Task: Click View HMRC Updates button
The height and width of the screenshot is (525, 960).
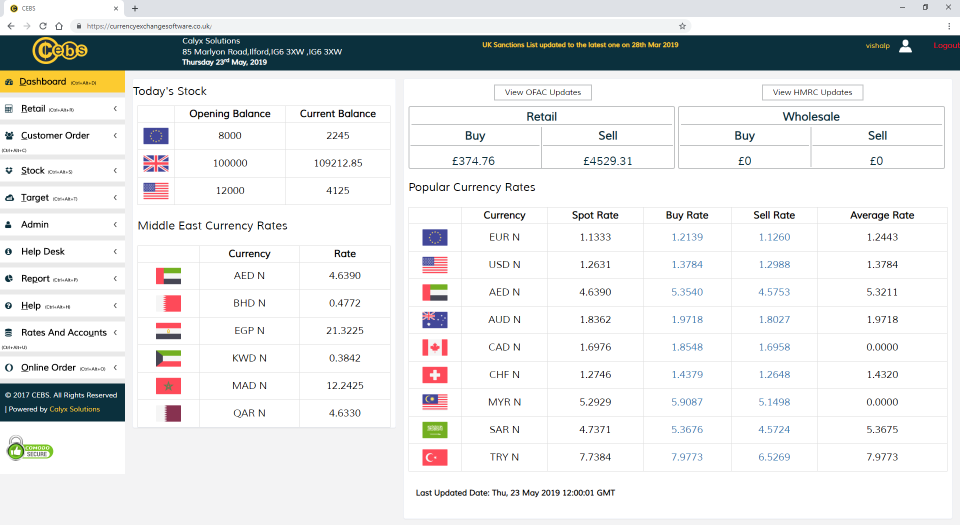Action: coord(812,92)
